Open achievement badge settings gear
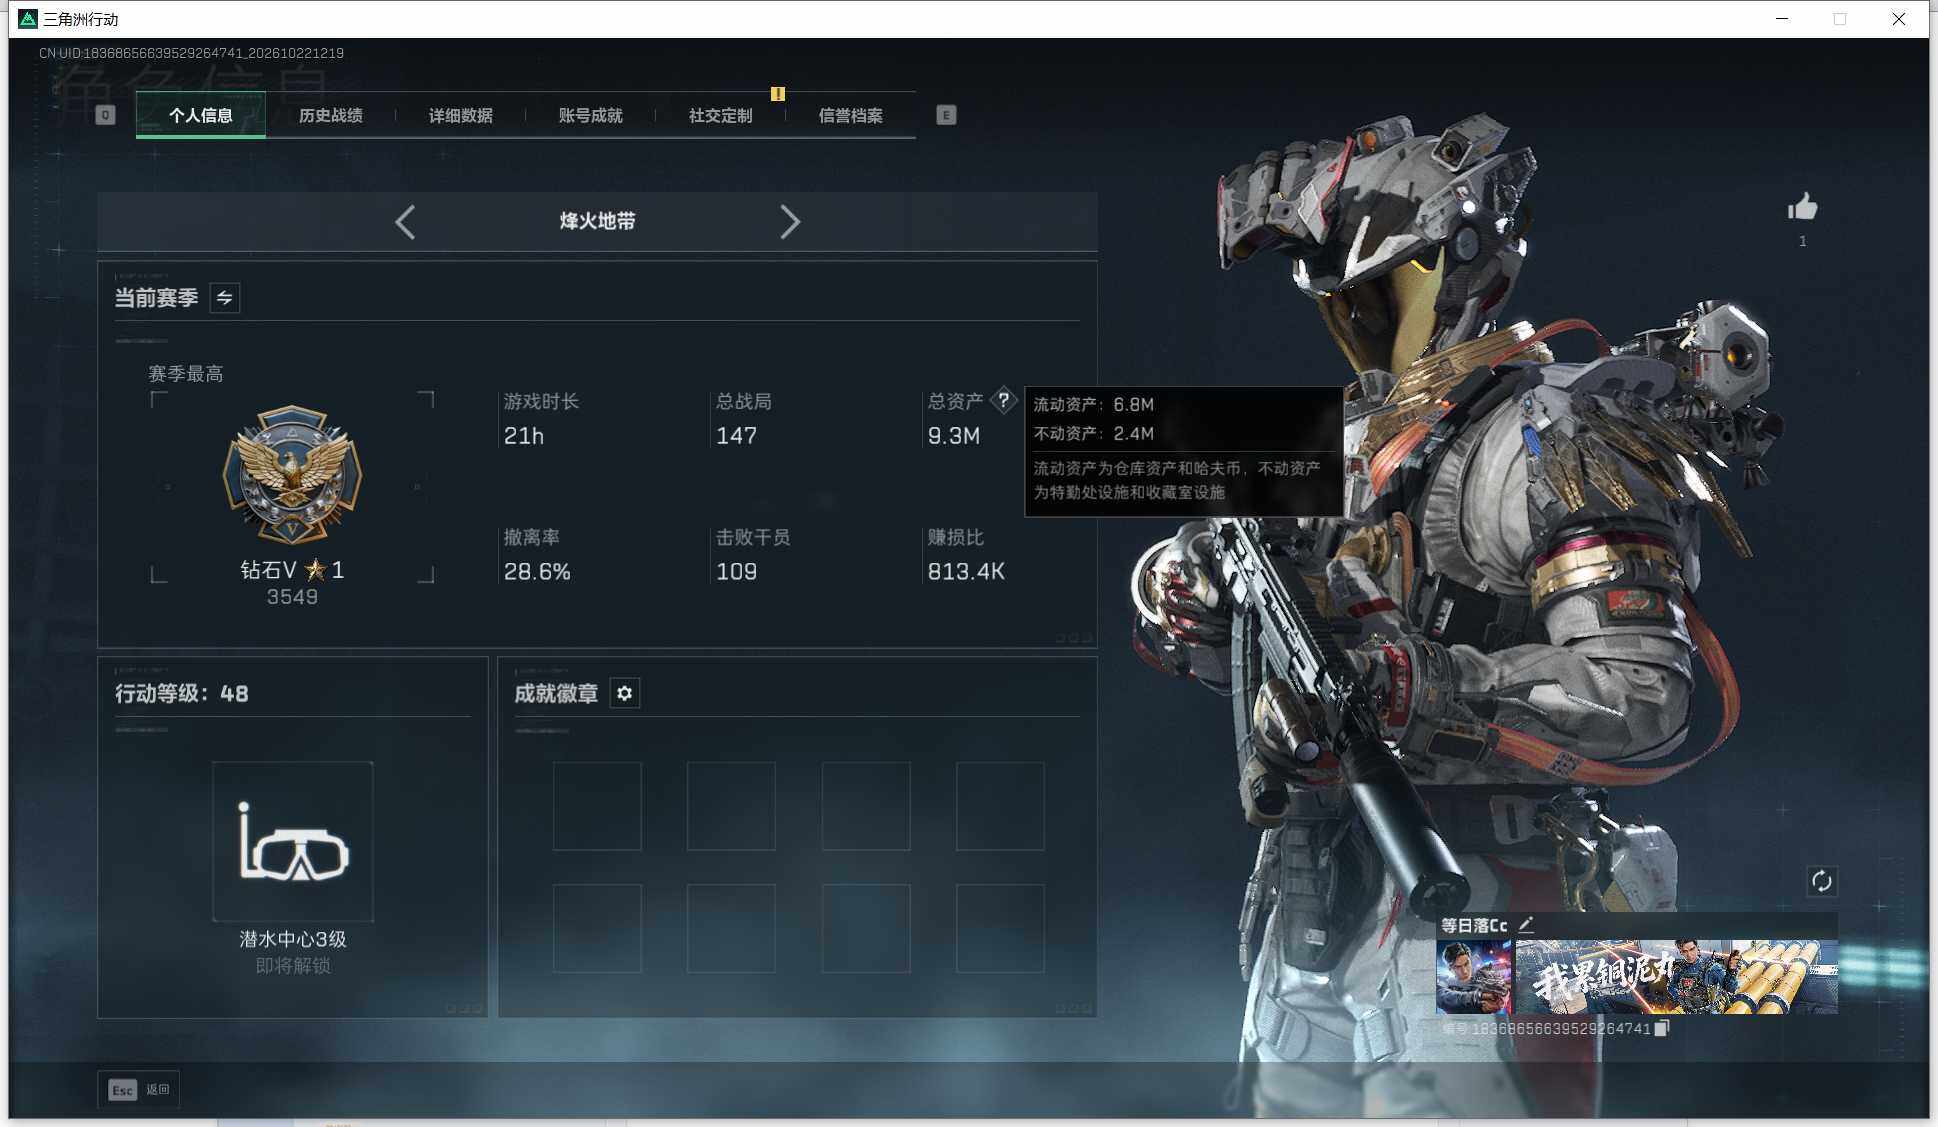Viewport: 1938px width, 1127px height. pos(624,693)
